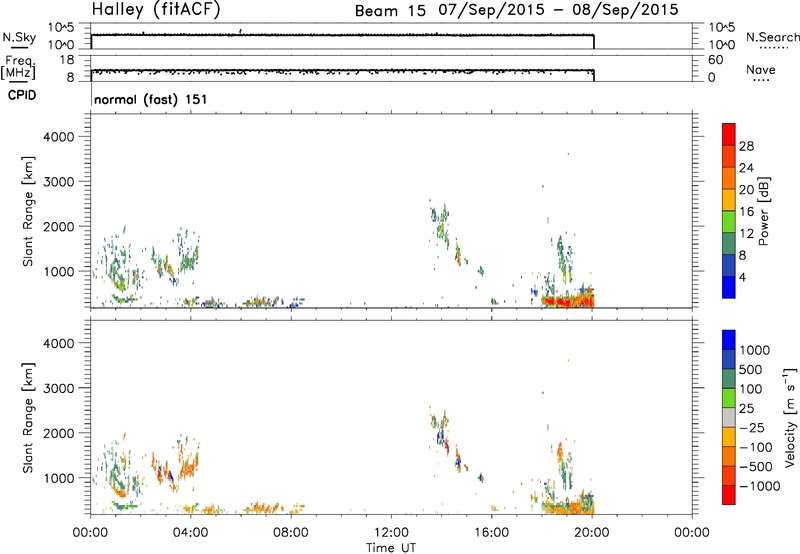800x554 pixels.
Task: Click the 'N.Sky' legend label
Action: pyautogui.click(x=19, y=37)
